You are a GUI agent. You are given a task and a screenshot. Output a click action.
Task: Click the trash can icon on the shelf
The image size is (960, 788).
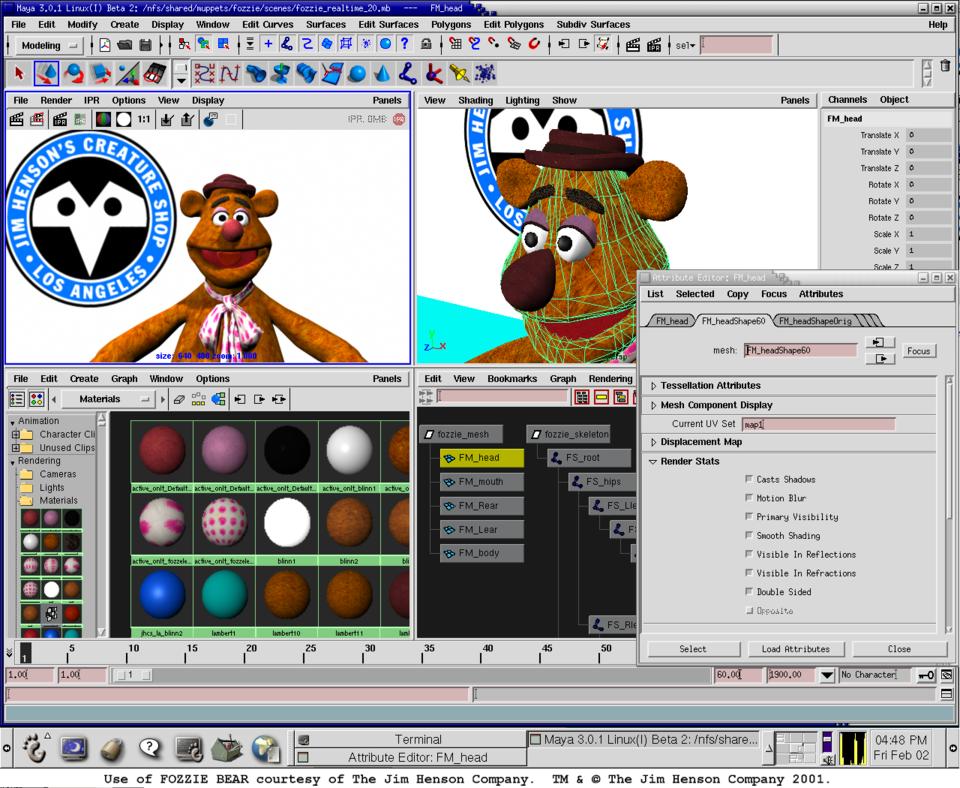pyautogui.click(x=945, y=67)
